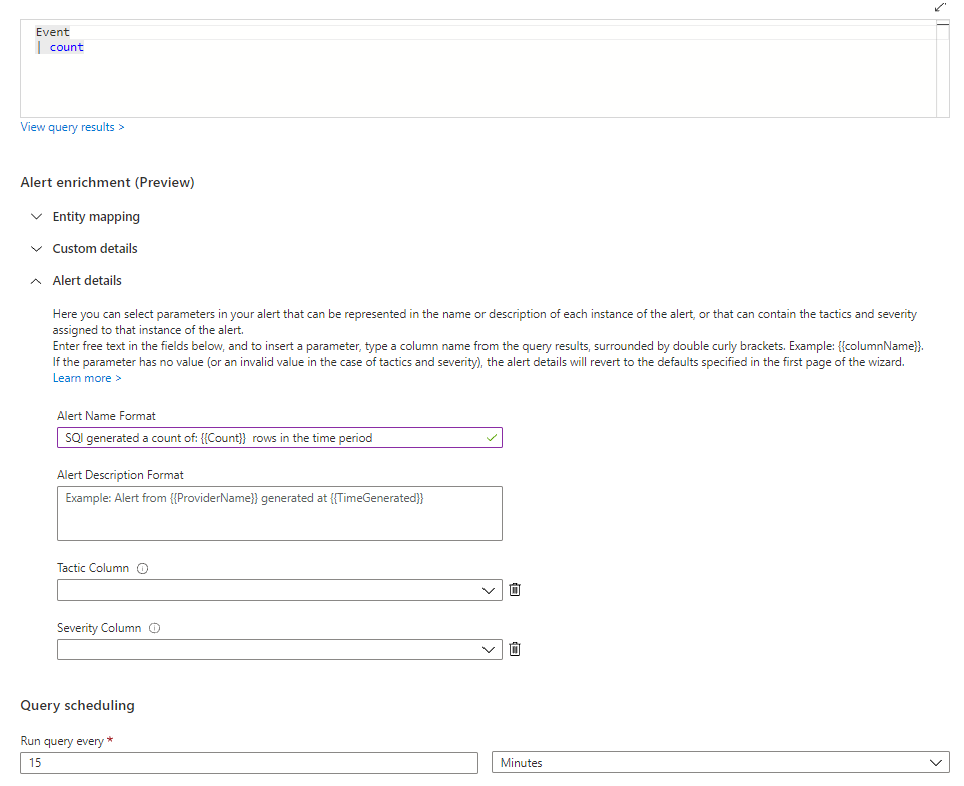This screenshot has width=964, height=786.
Task: Open the View query results link
Action: point(72,127)
